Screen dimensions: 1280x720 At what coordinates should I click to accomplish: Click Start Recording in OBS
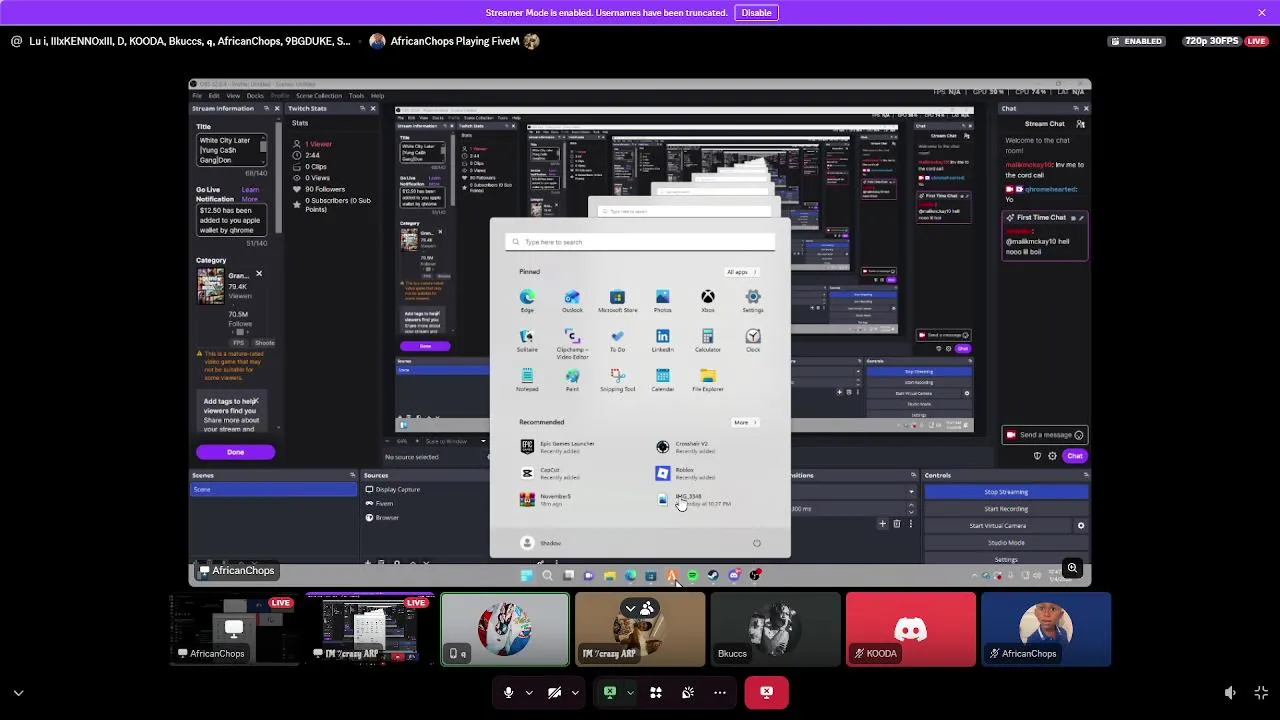[1005, 509]
